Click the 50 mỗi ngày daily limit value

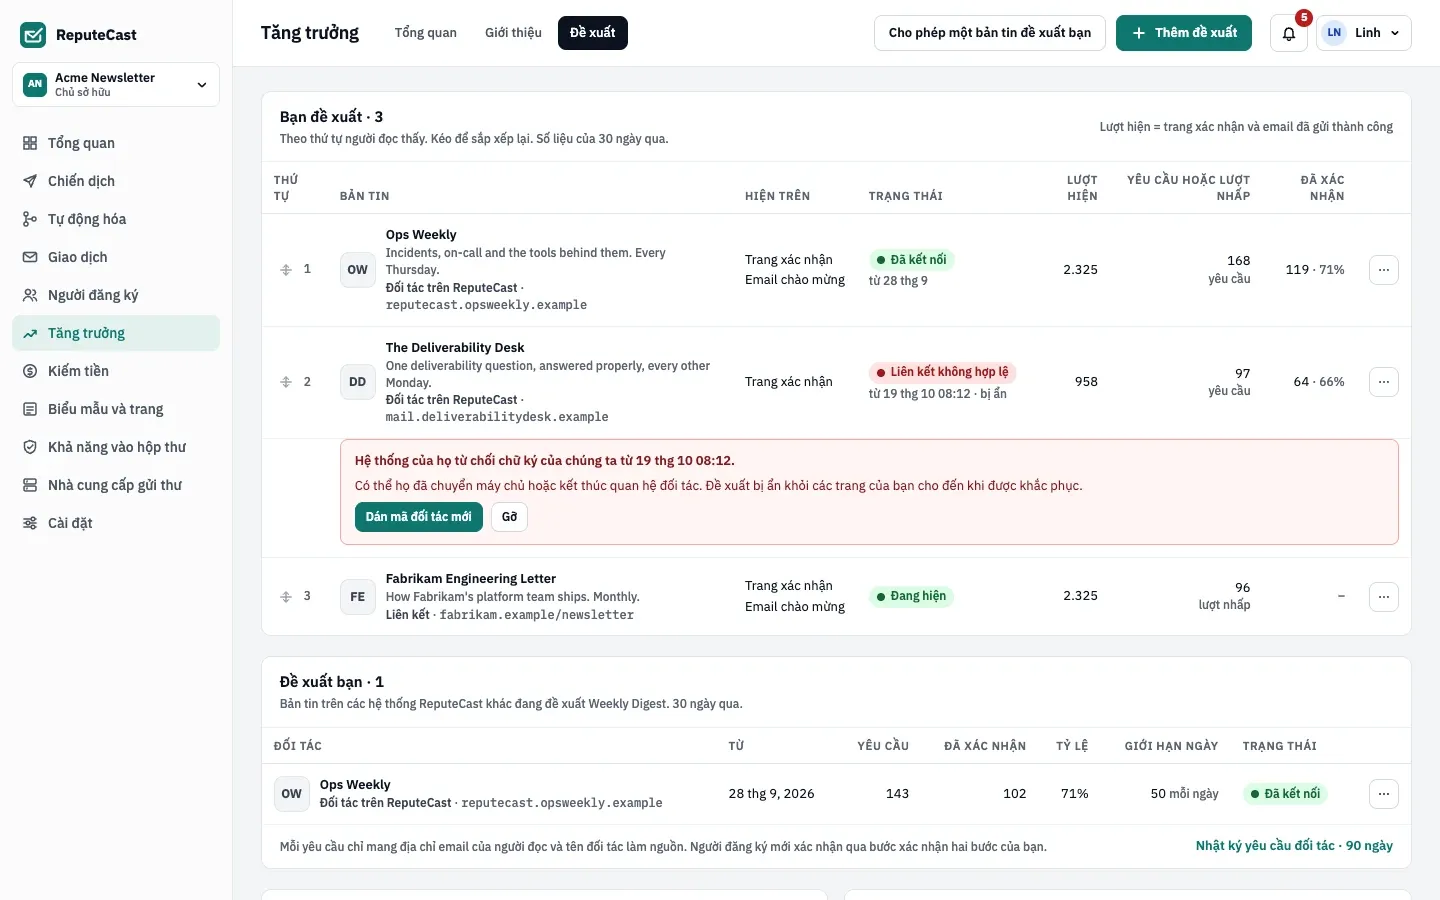pyautogui.click(x=1185, y=794)
